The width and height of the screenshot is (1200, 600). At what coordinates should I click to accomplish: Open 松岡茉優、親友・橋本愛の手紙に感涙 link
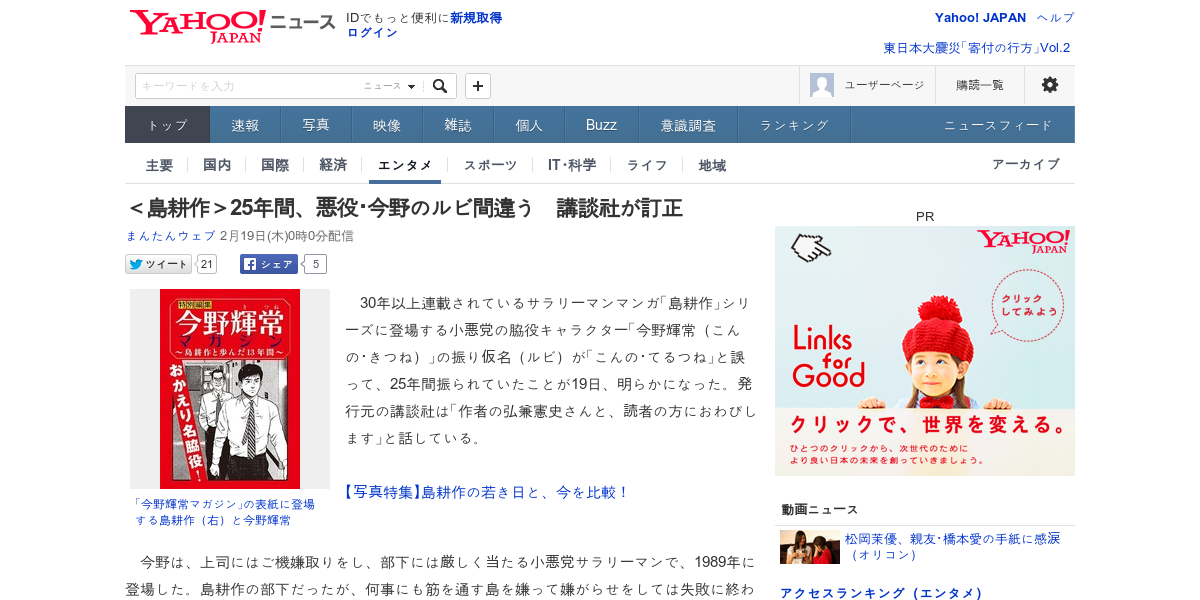[x=952, y=546]
